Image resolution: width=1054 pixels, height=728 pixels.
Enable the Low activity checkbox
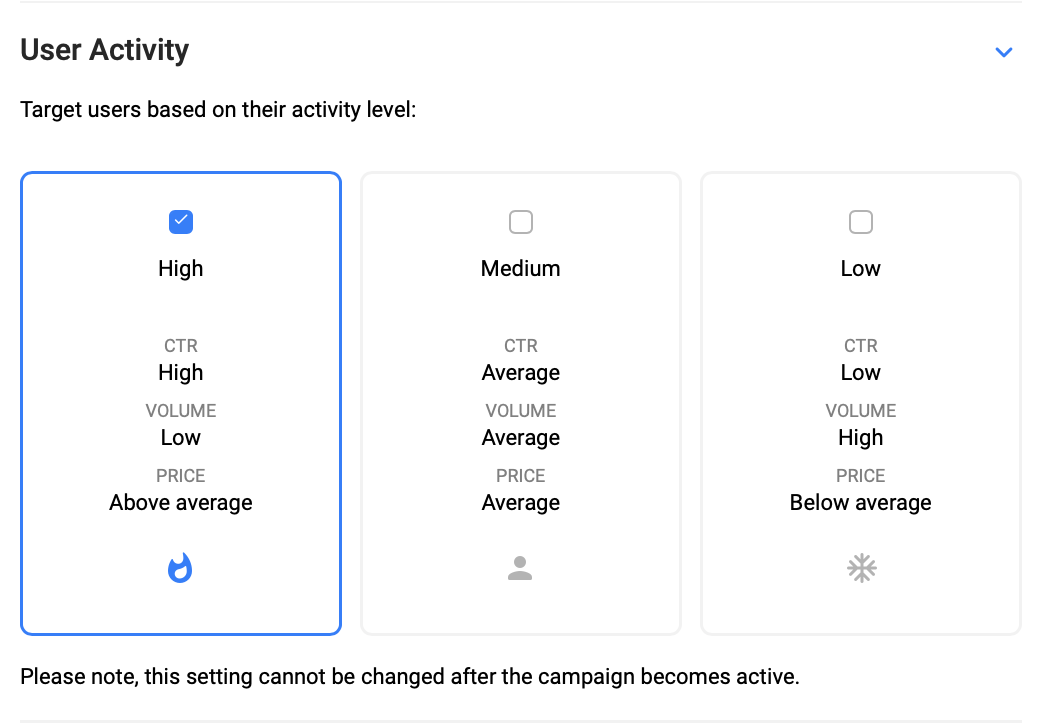coord(861,222)
